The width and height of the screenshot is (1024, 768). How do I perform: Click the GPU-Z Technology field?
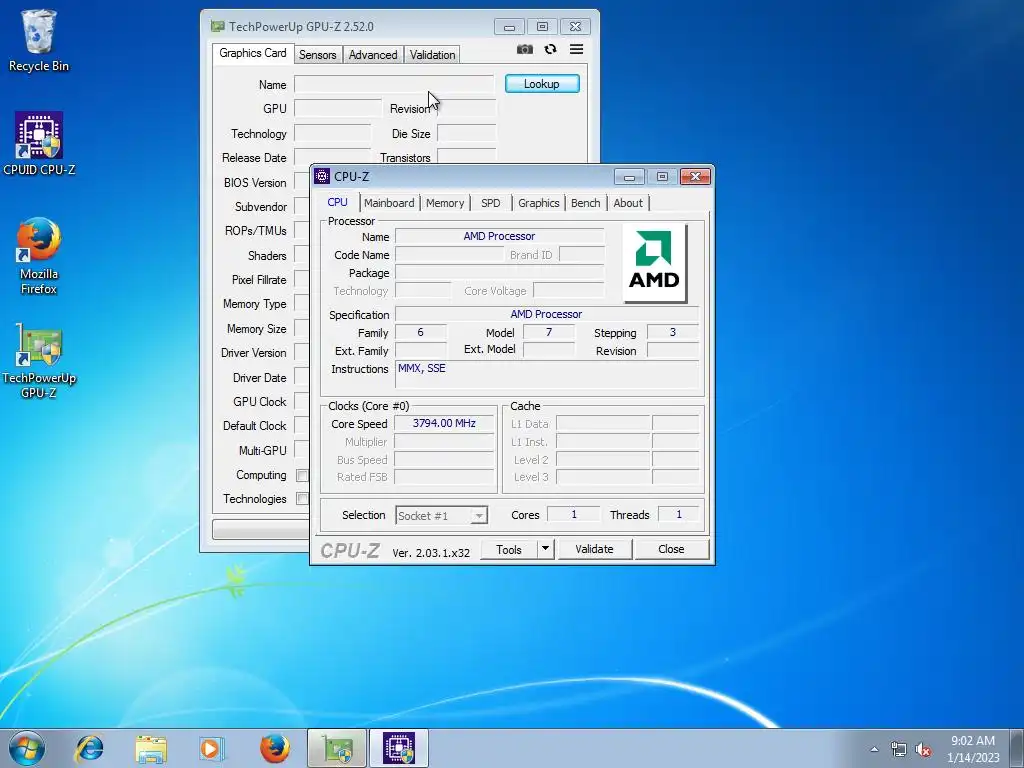(332, 133)
